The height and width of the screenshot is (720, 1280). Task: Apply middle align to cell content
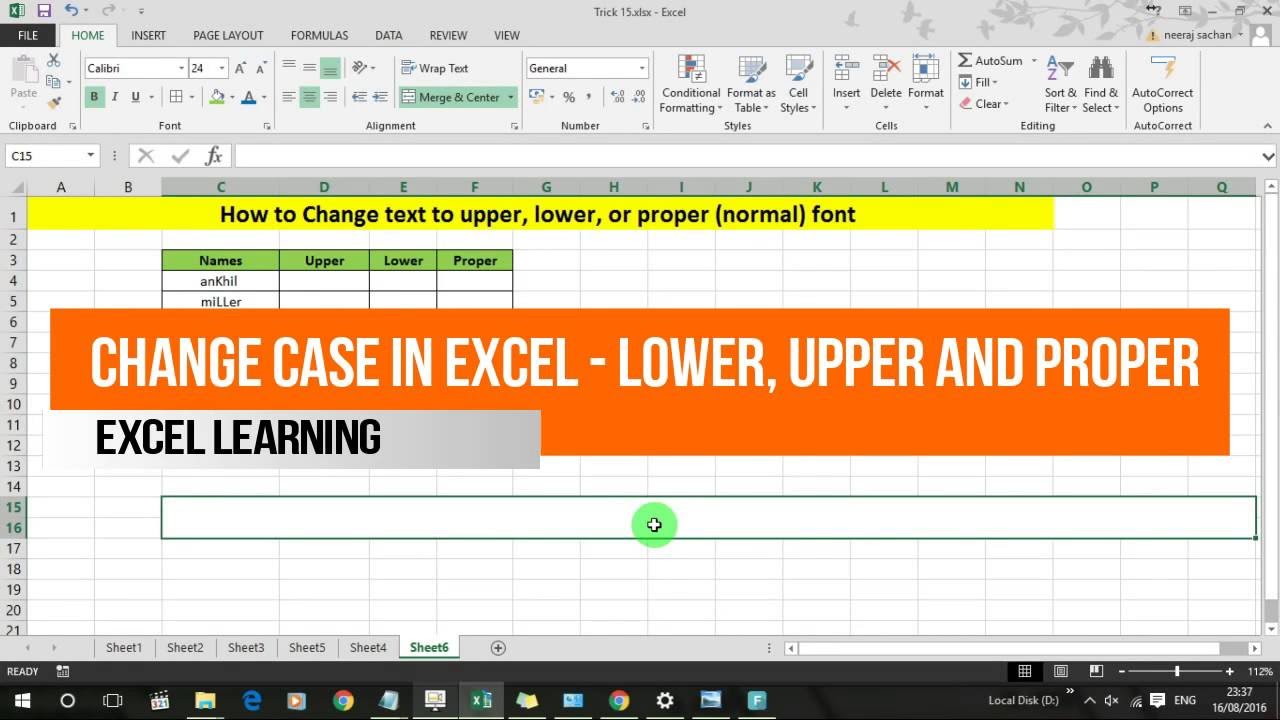tap(309, 68)
